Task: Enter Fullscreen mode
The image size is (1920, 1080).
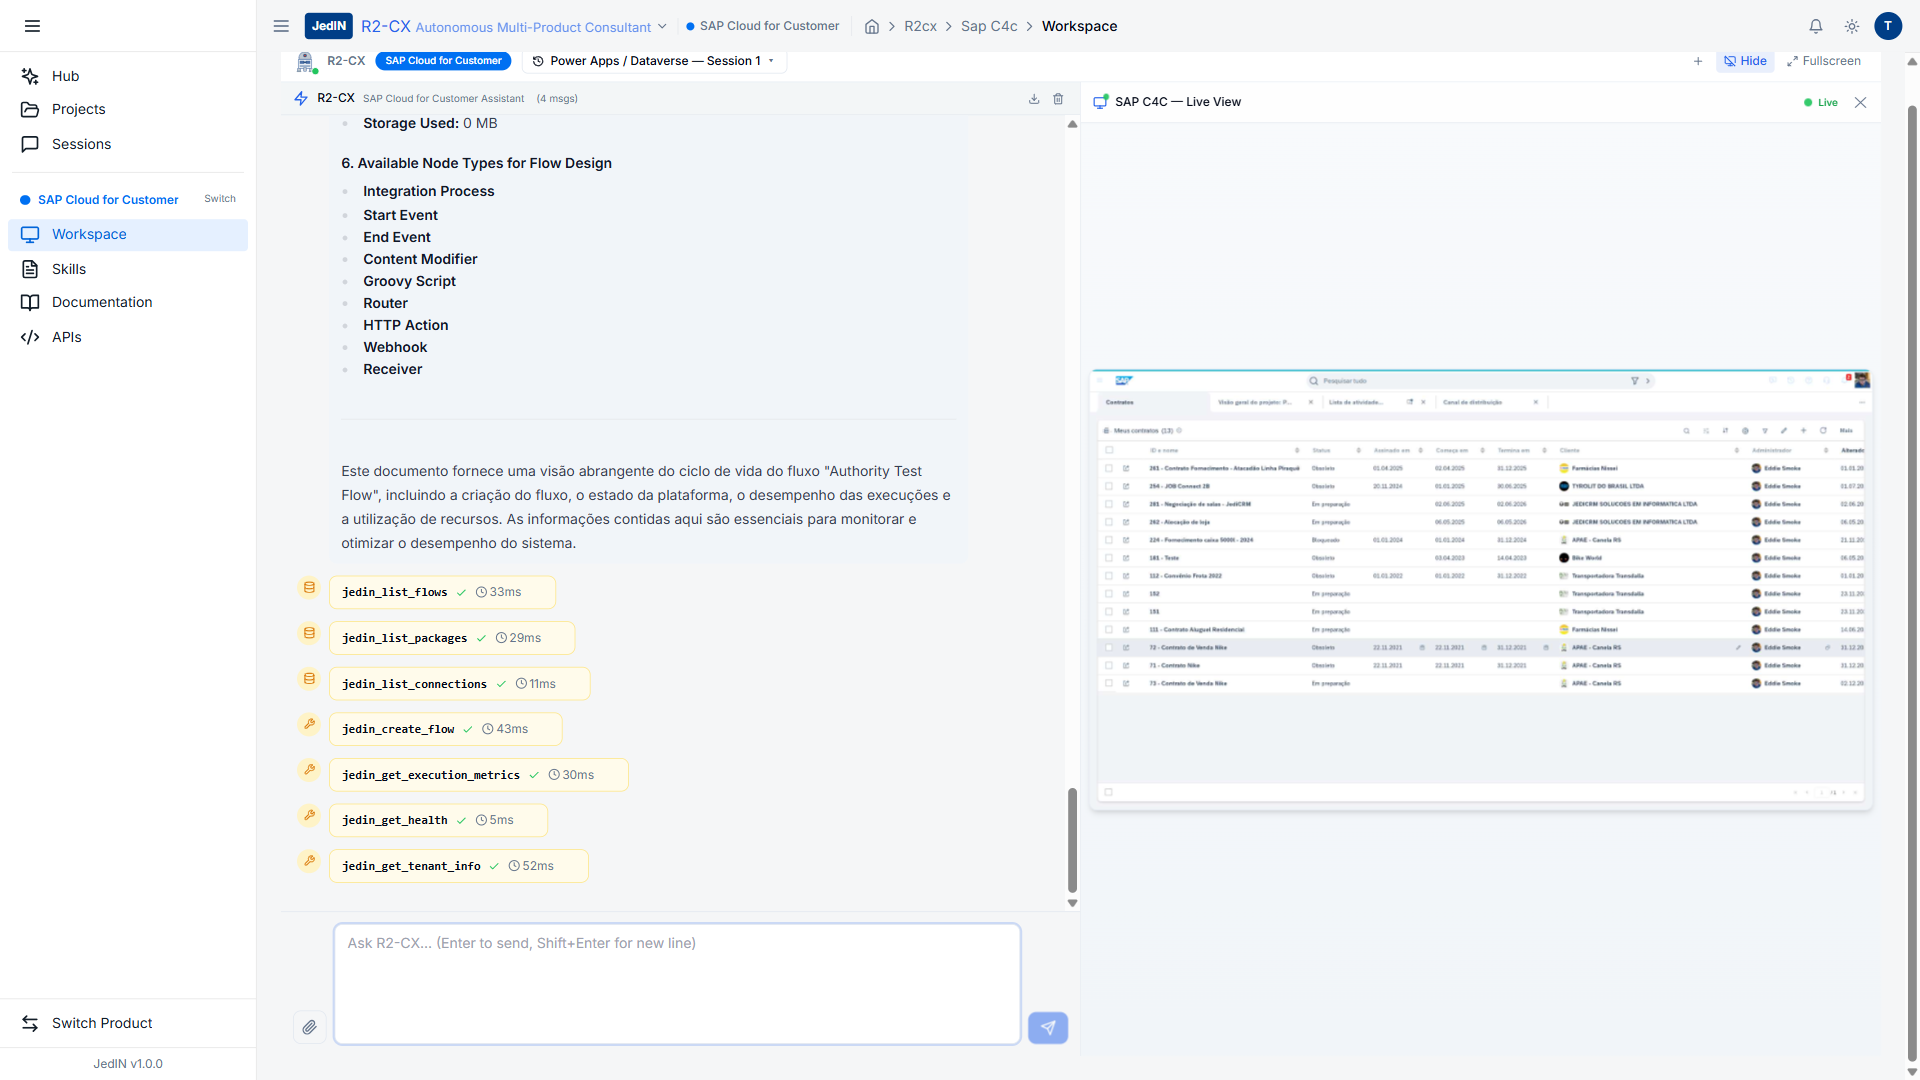Action: pos(1823,61)
